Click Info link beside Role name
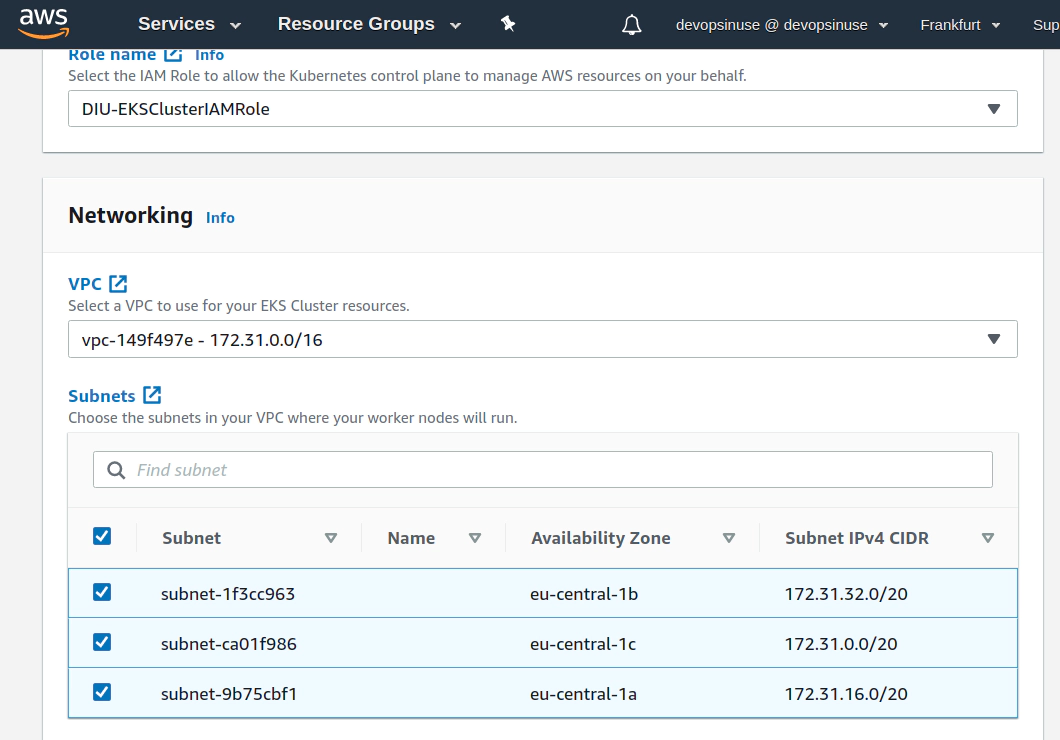The image size is (1060, 740). [210, 55]
